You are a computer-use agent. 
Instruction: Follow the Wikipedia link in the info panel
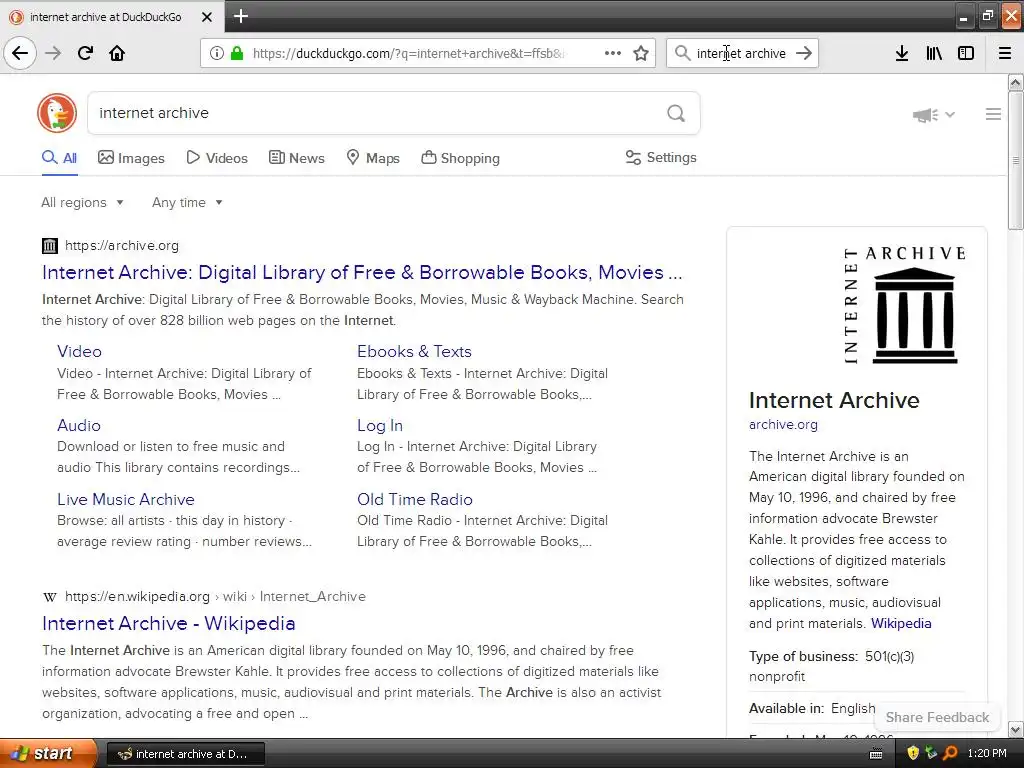pyautogui.click(x=901, y=624)
